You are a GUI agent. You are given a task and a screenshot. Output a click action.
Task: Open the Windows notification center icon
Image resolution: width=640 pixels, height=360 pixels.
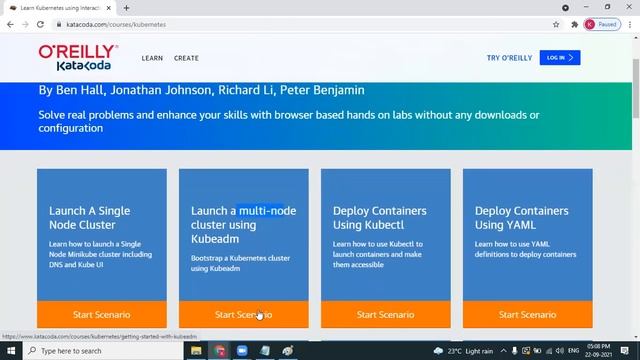(624, 351)
